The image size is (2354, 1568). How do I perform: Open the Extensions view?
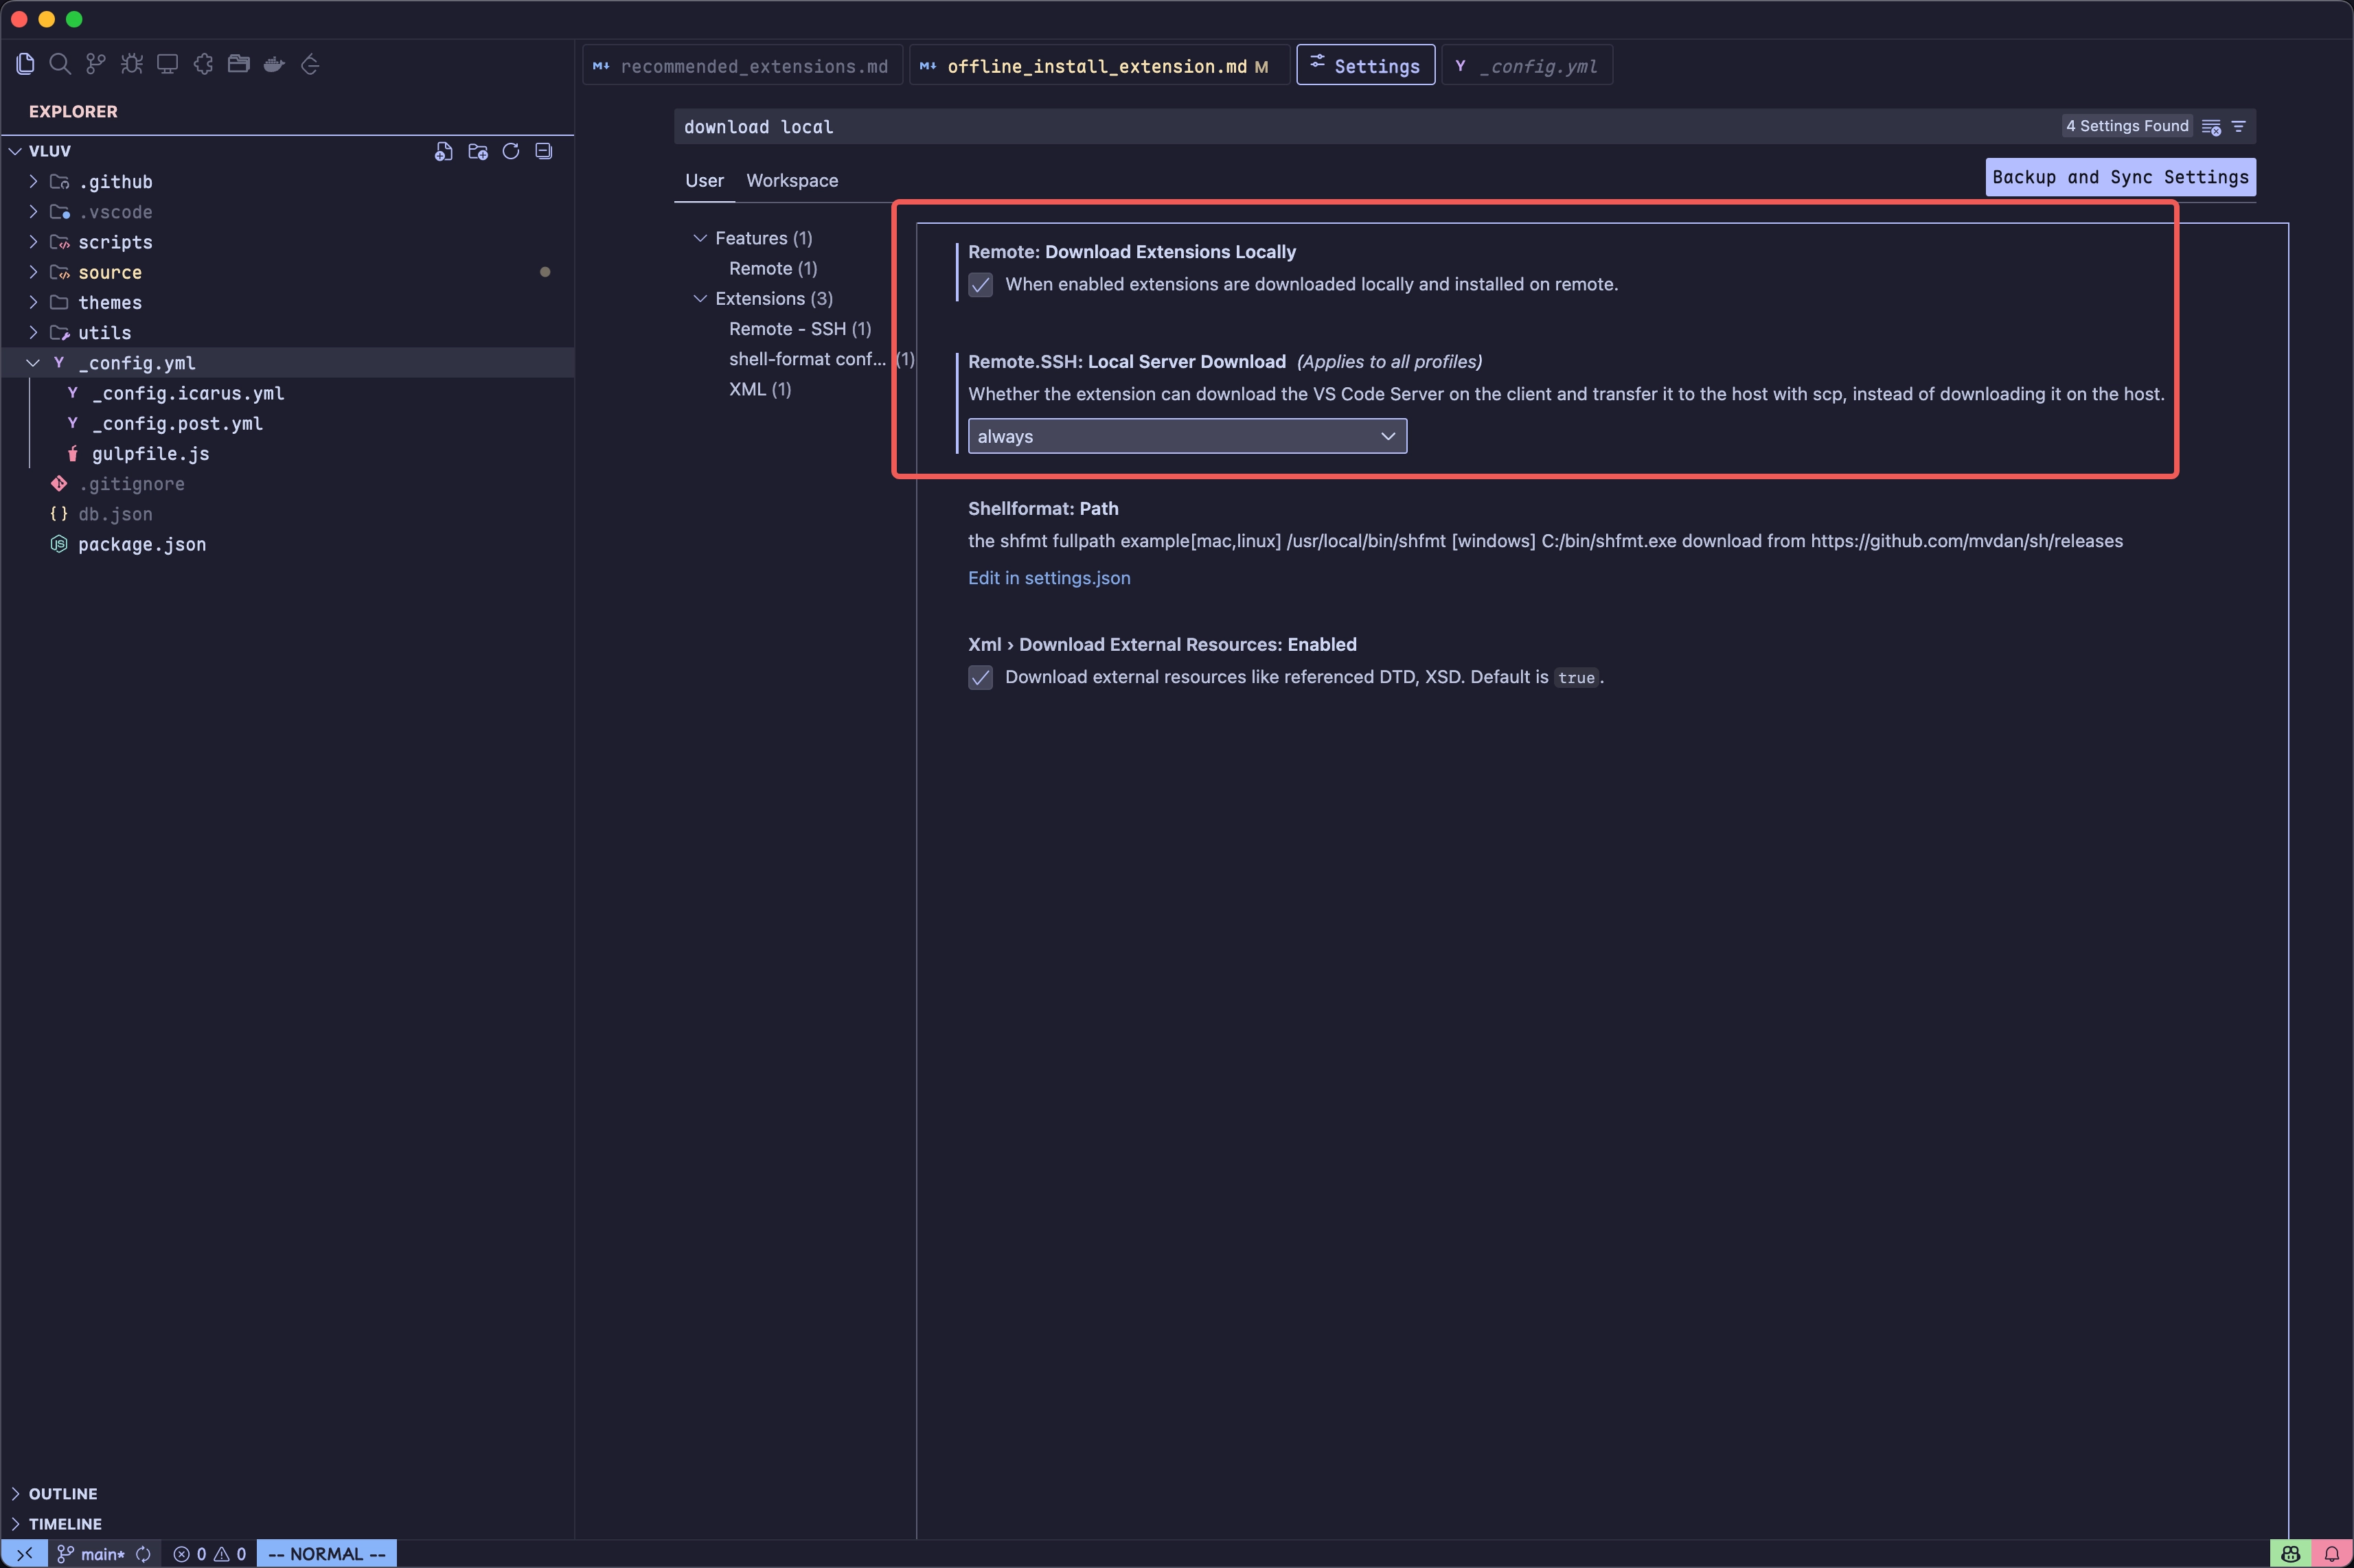[202, 64]
